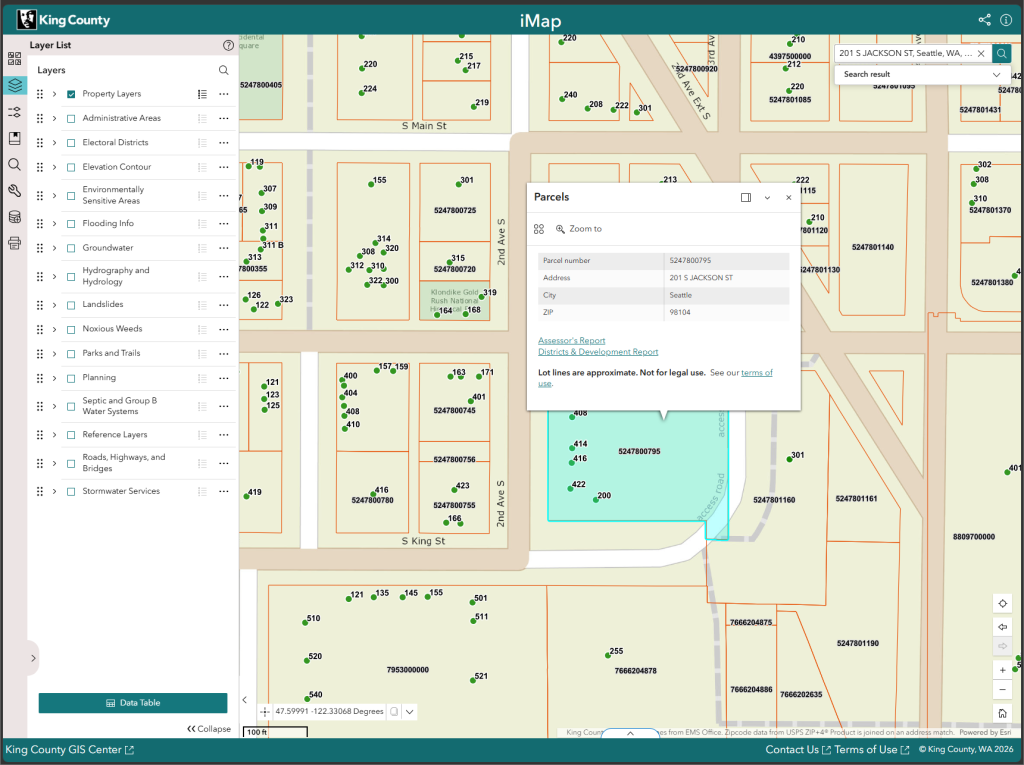Viewport: 1024px width, 765px height.
Task: Zoom out on the map
Action: click(1002, 689)
